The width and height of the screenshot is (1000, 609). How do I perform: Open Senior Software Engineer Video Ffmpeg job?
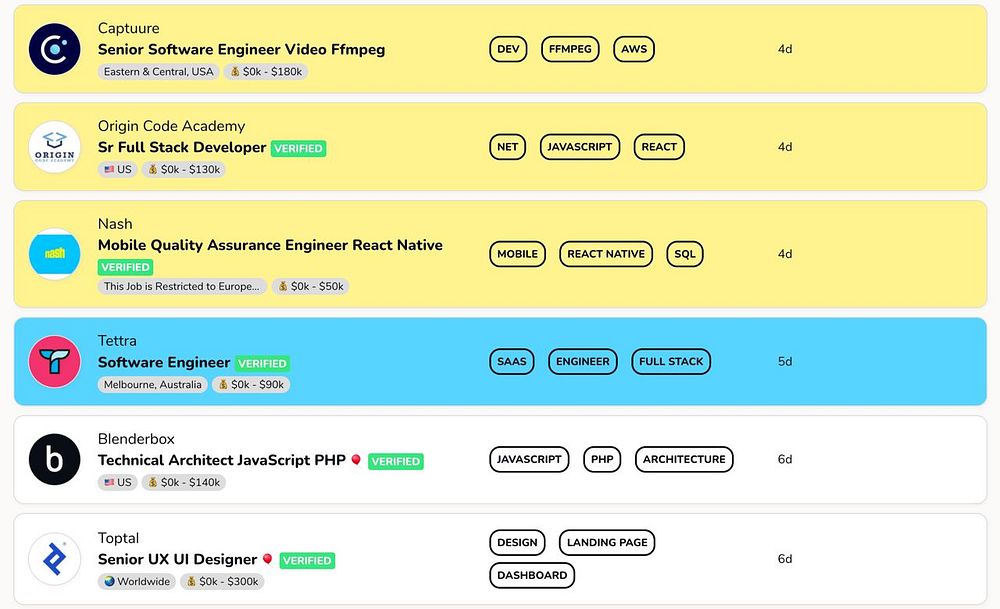click(x=241, y=49)
